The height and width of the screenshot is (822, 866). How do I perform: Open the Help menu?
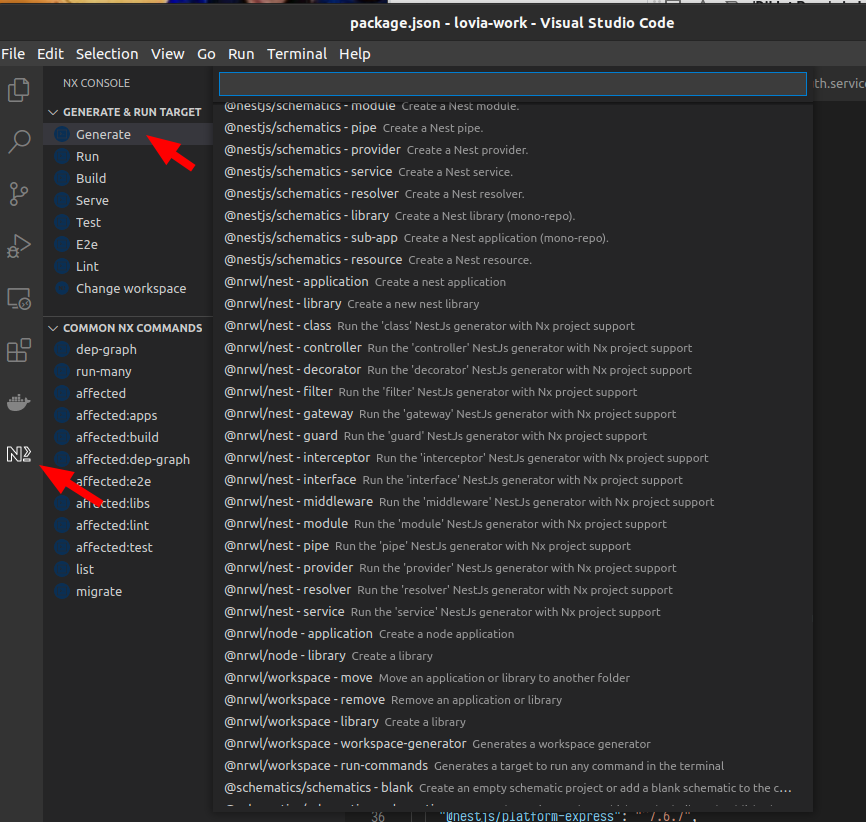tap(355, 54)
